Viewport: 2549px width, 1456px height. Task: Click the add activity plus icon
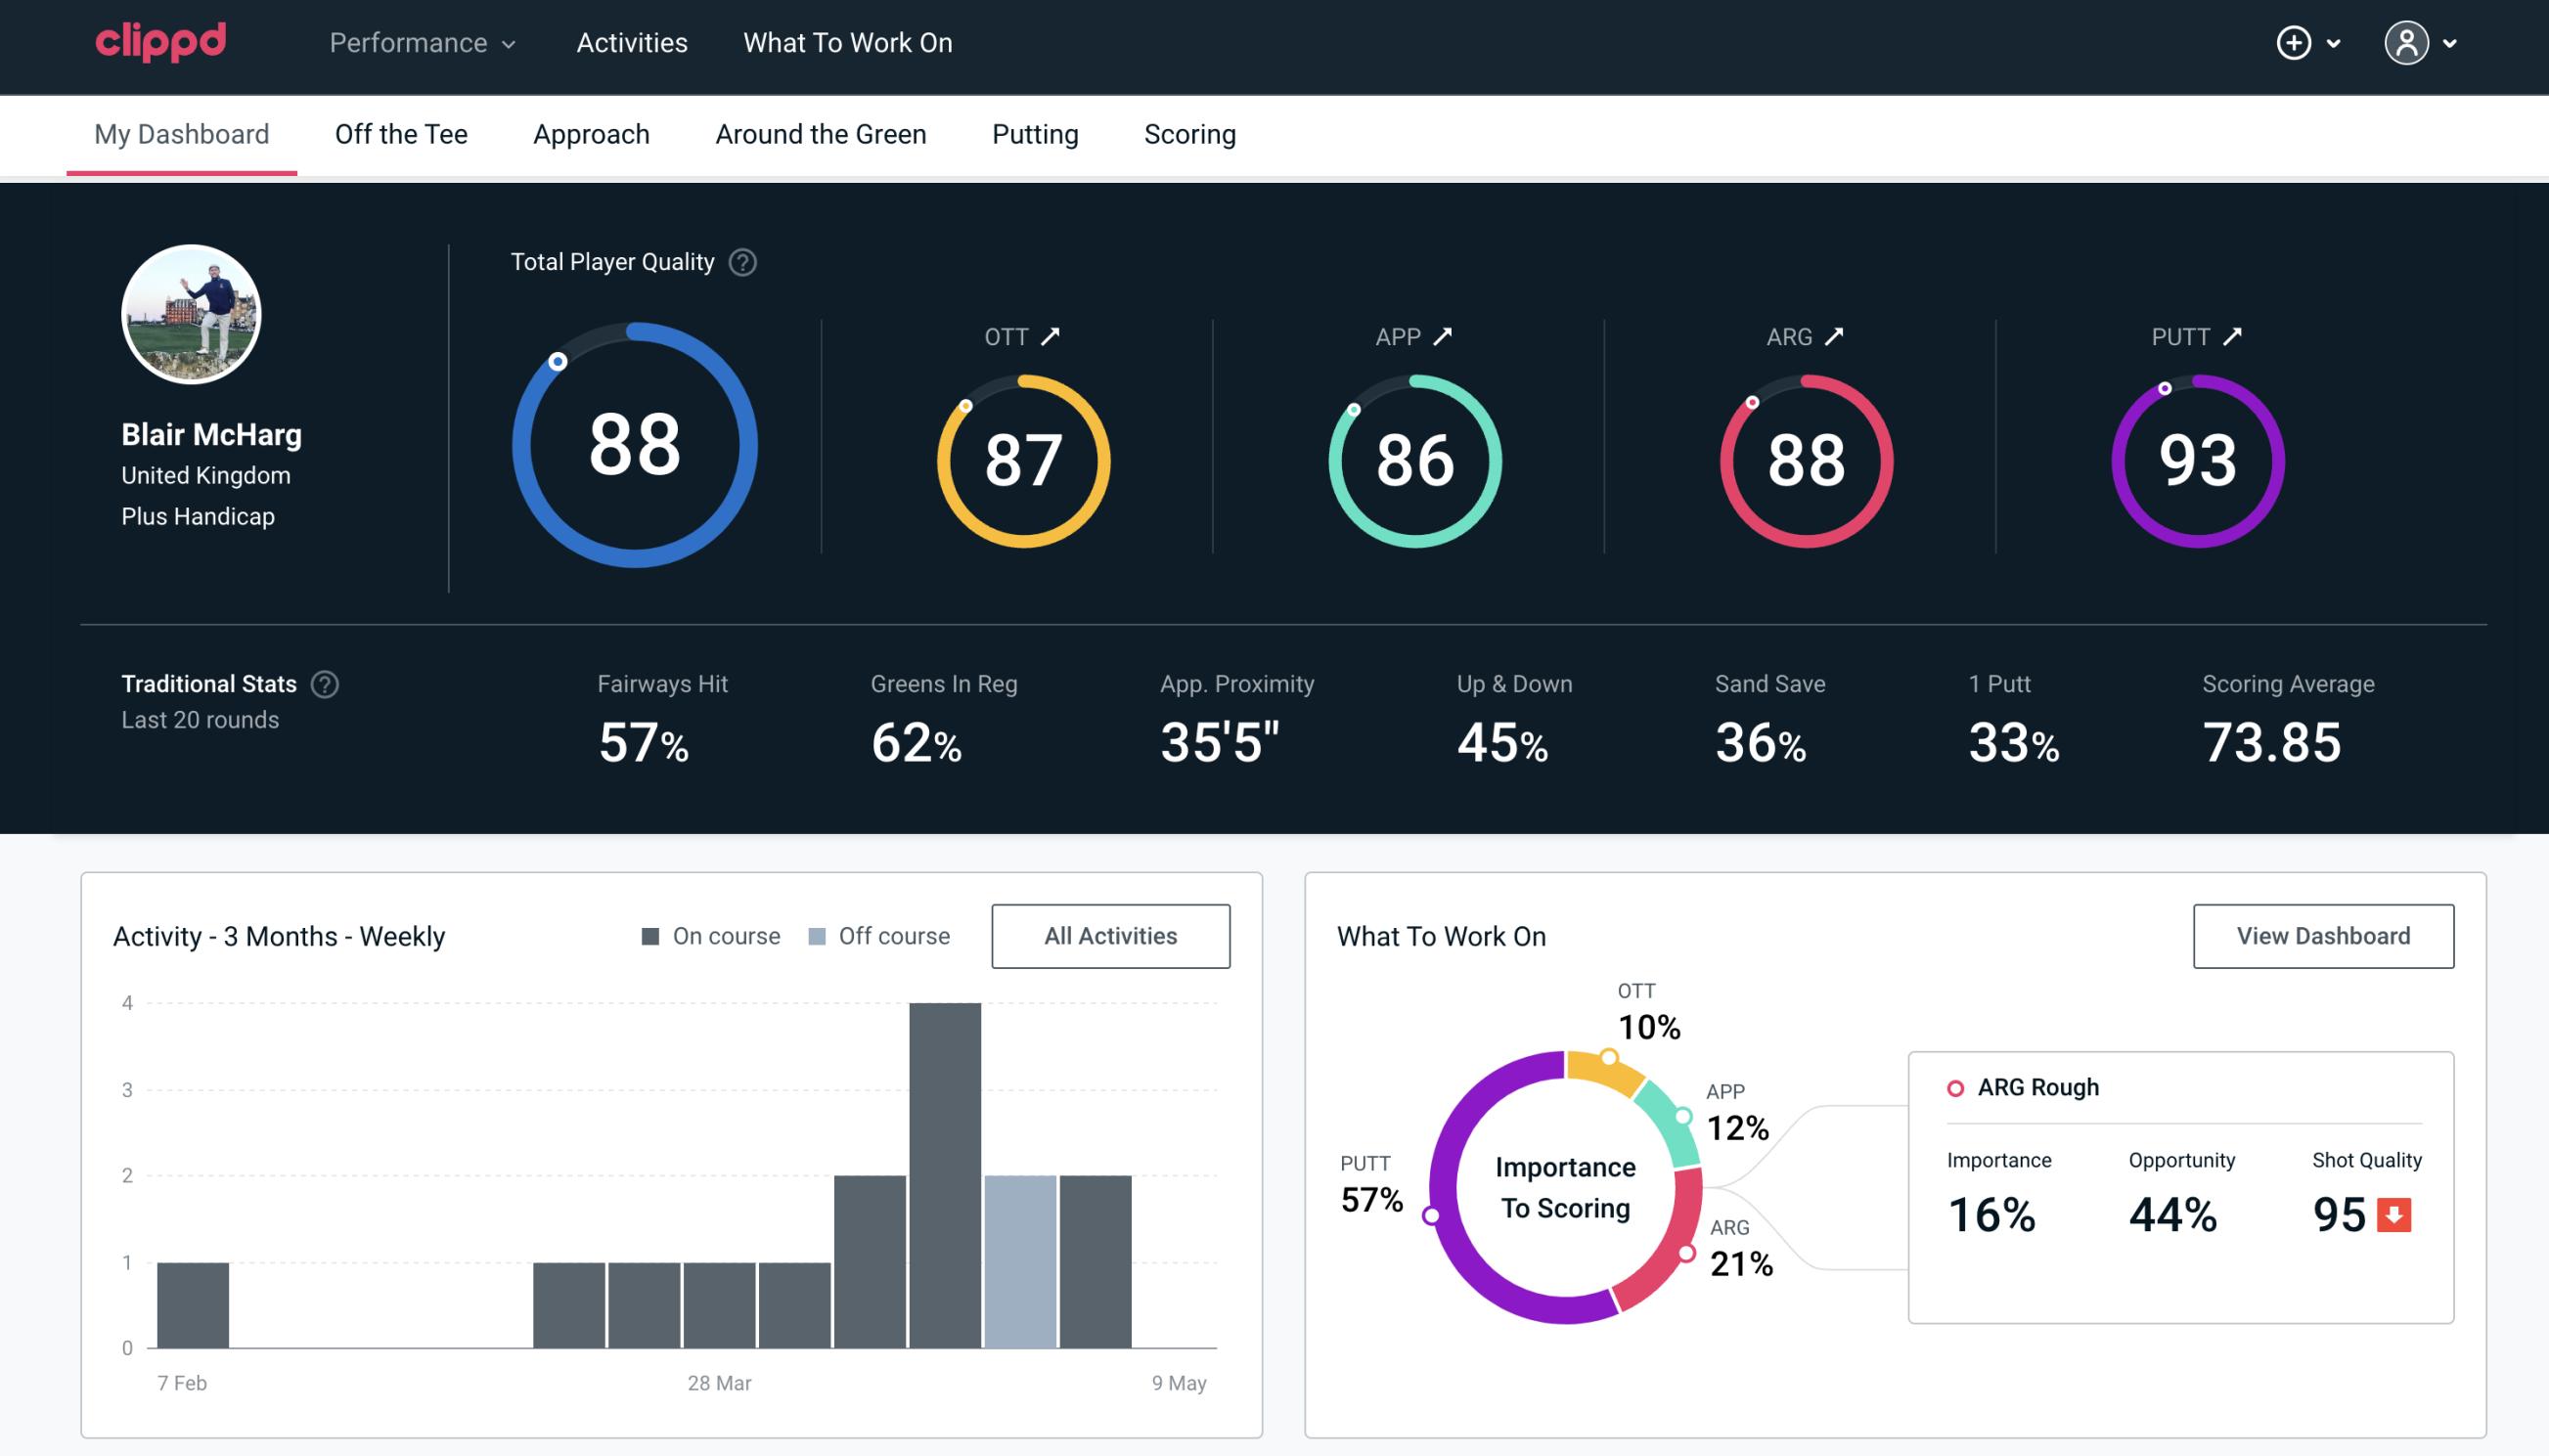(x=2295, y=44)
